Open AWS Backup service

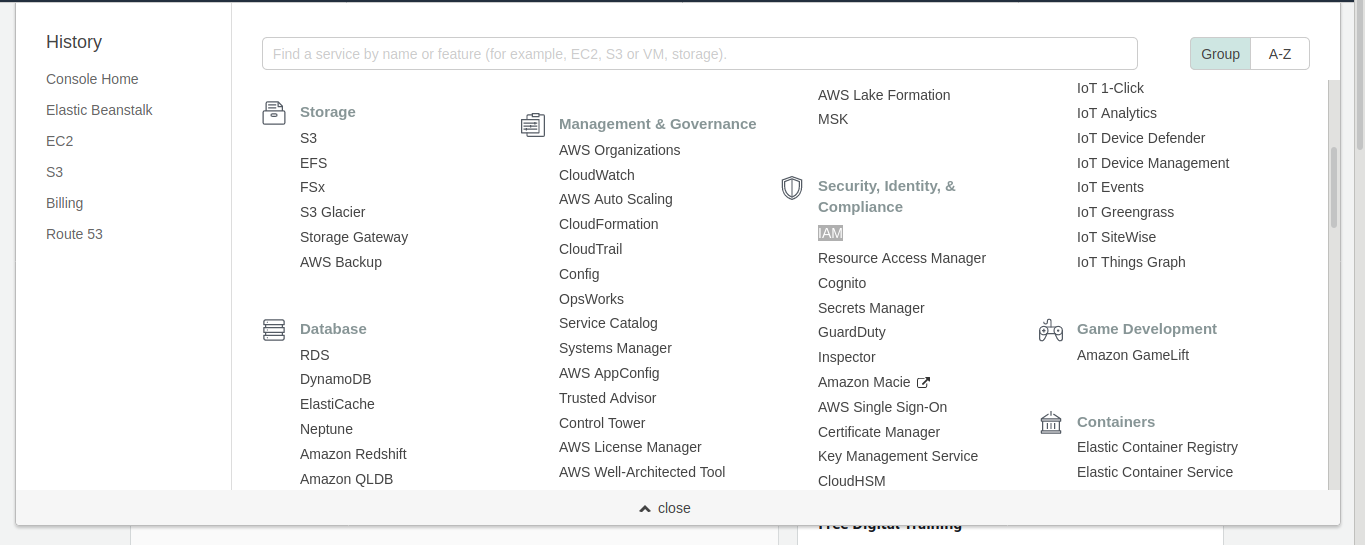(341, 262)
